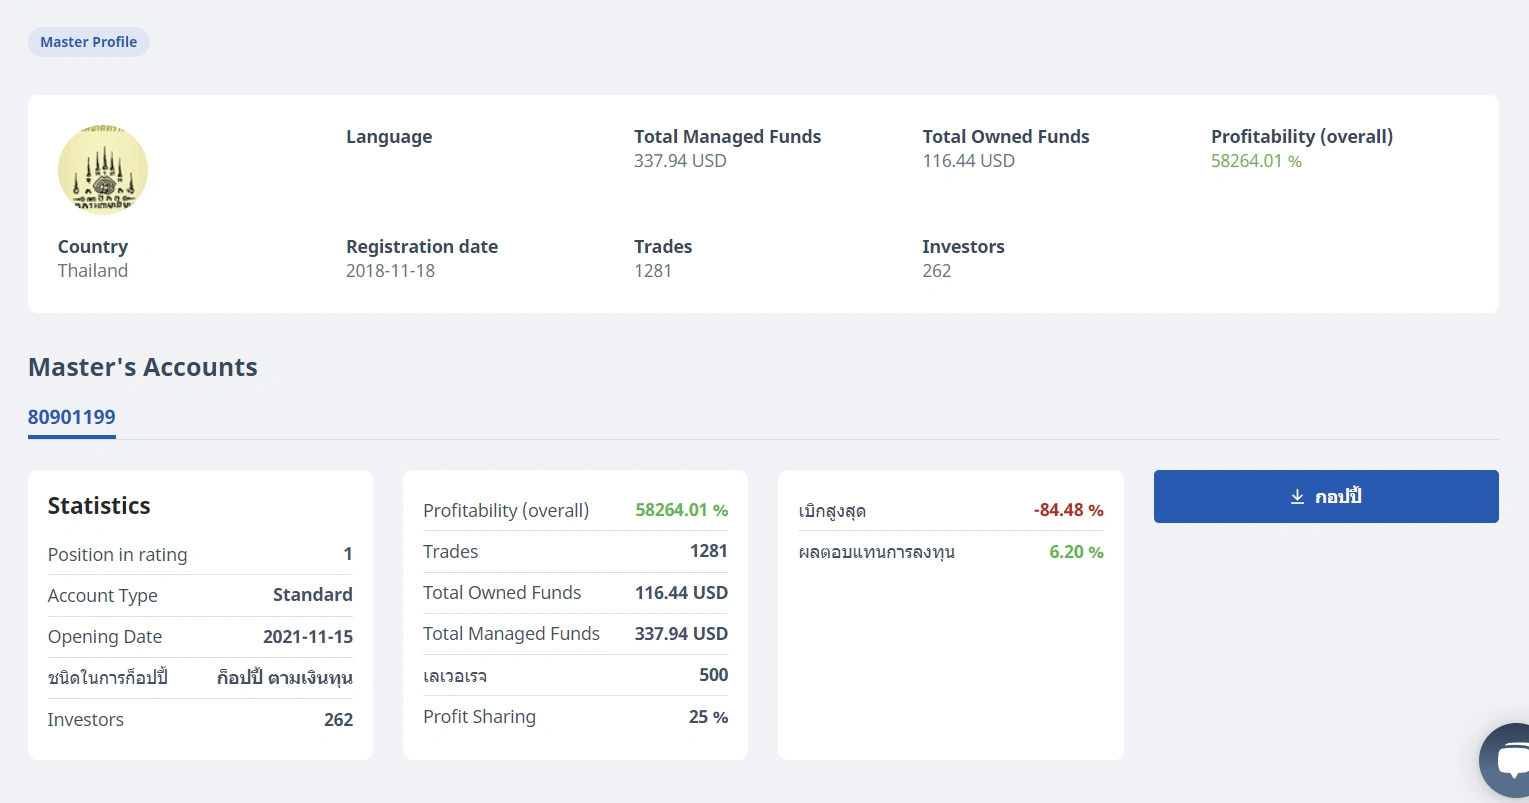Click the ก็อปปี้ ตามเงินทุน copy type value

285,678
